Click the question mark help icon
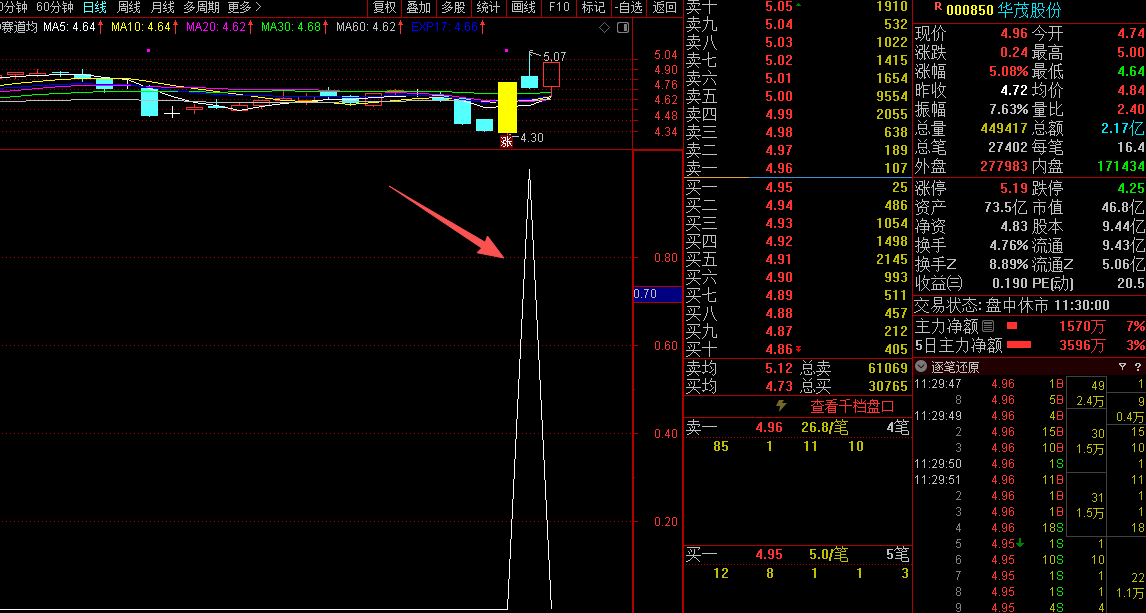1146x613 pixels. click(x=1138, y=367)
